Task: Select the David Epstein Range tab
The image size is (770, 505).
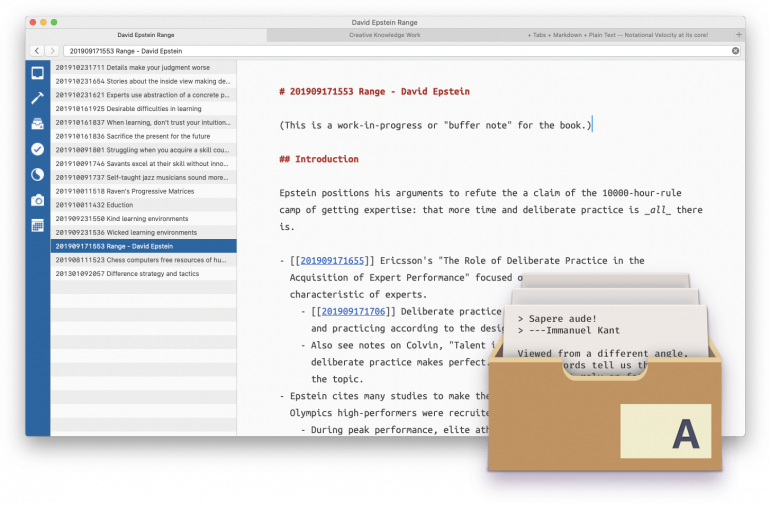Action: [146, 35]
